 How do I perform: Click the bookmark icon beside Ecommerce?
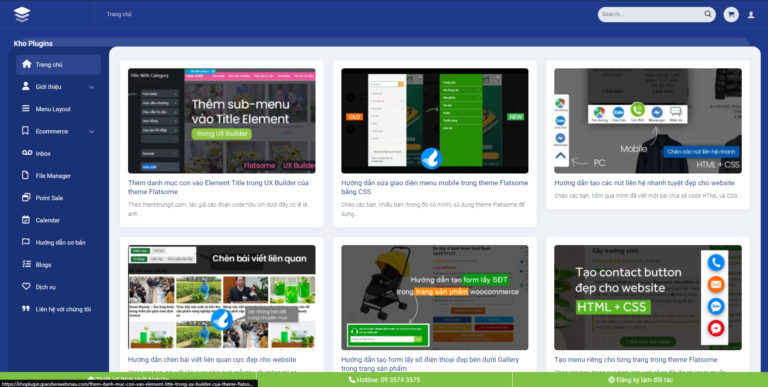pos(26,131)
